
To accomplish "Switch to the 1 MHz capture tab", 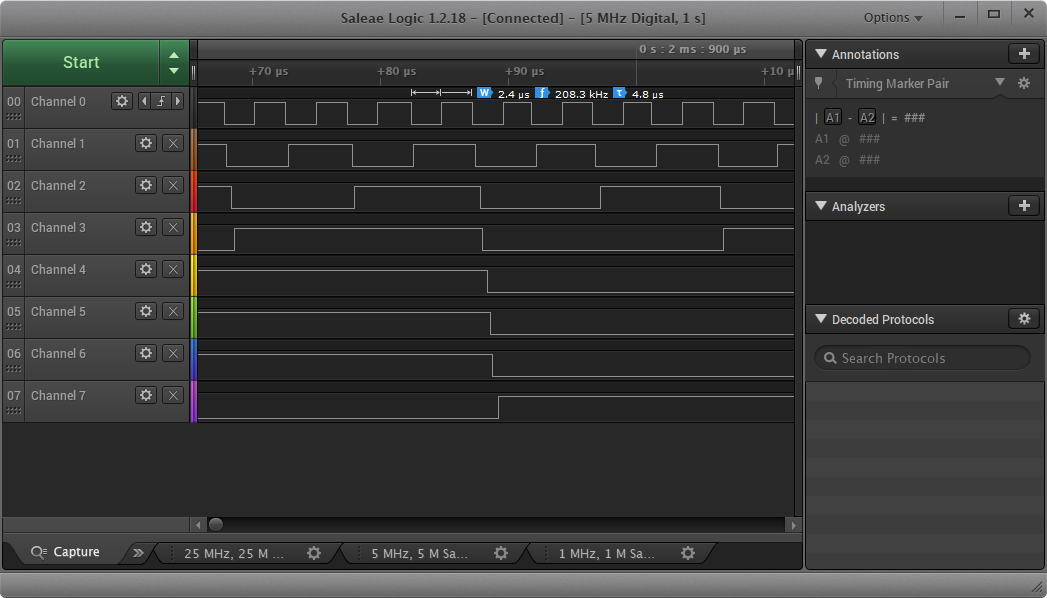I will click(606, 553).
